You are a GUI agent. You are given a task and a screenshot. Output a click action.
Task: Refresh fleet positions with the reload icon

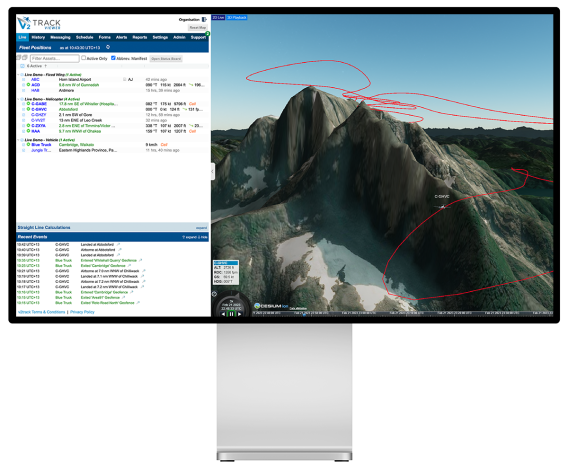click(108, 47)
